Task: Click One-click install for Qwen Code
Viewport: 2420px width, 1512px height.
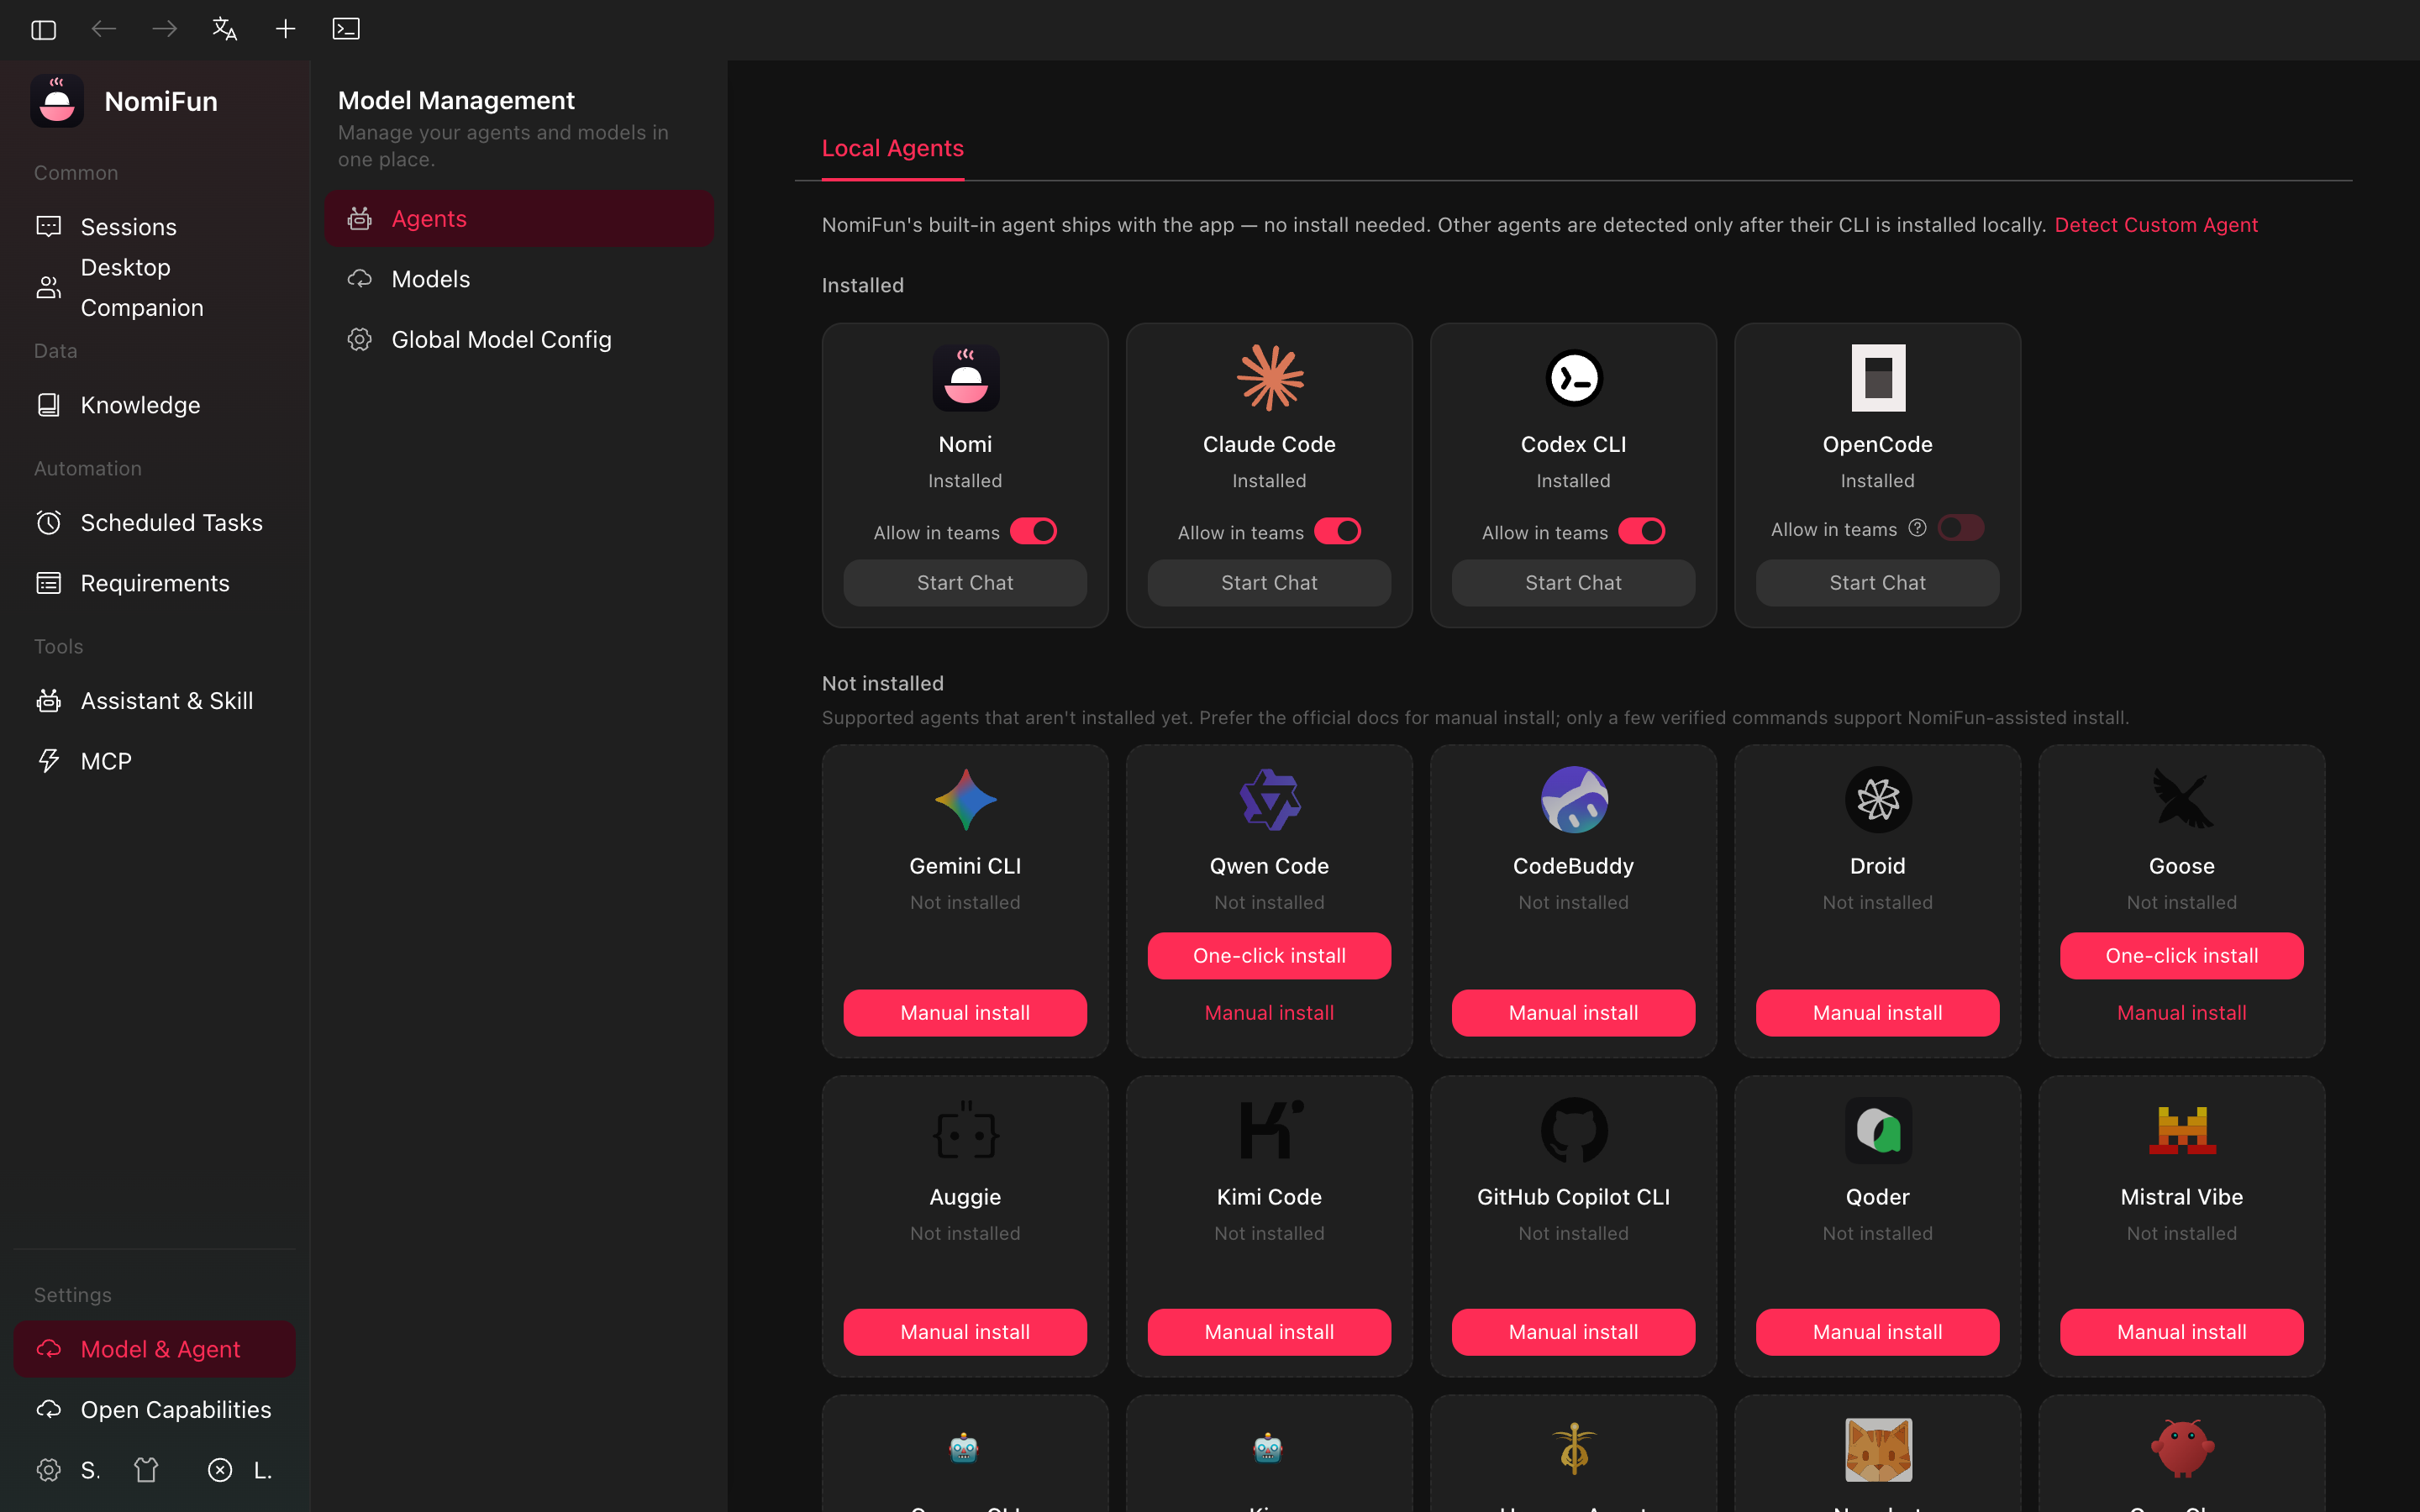Action: pyautogui.click(x=1269, y=956)
